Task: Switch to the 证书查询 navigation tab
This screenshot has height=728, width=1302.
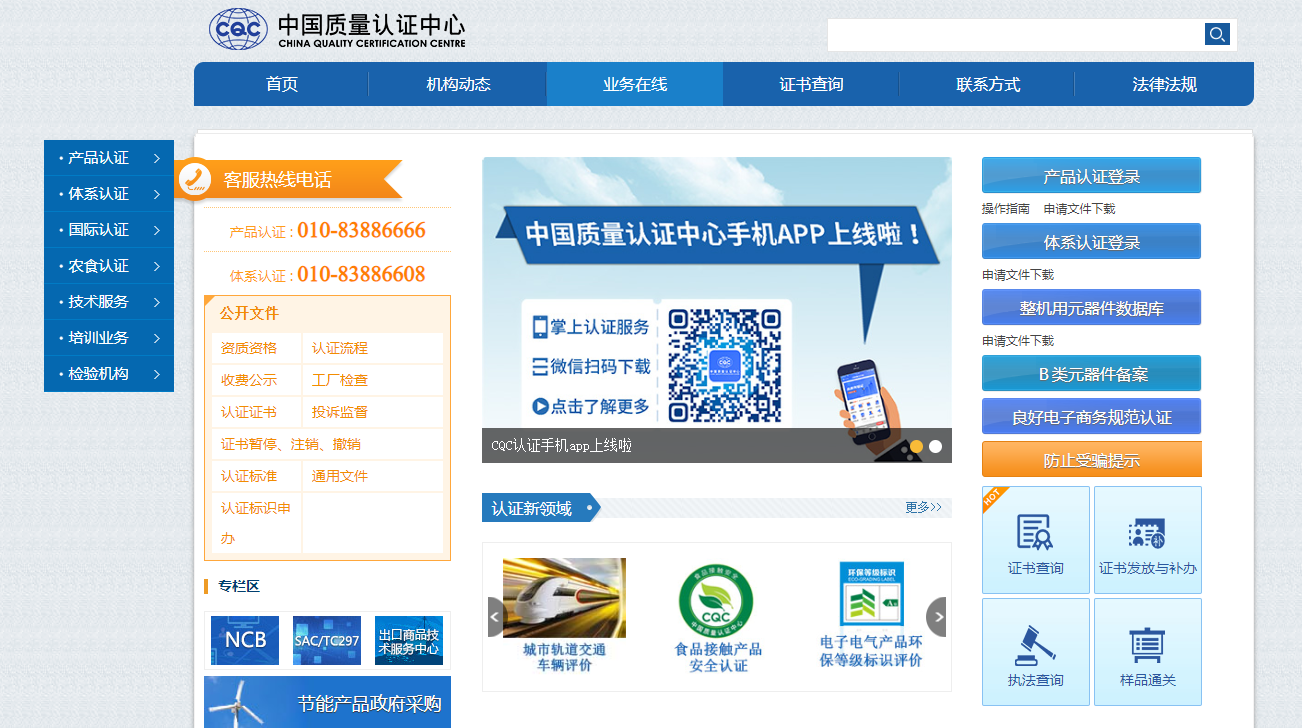Action: (x=810, y=84)
